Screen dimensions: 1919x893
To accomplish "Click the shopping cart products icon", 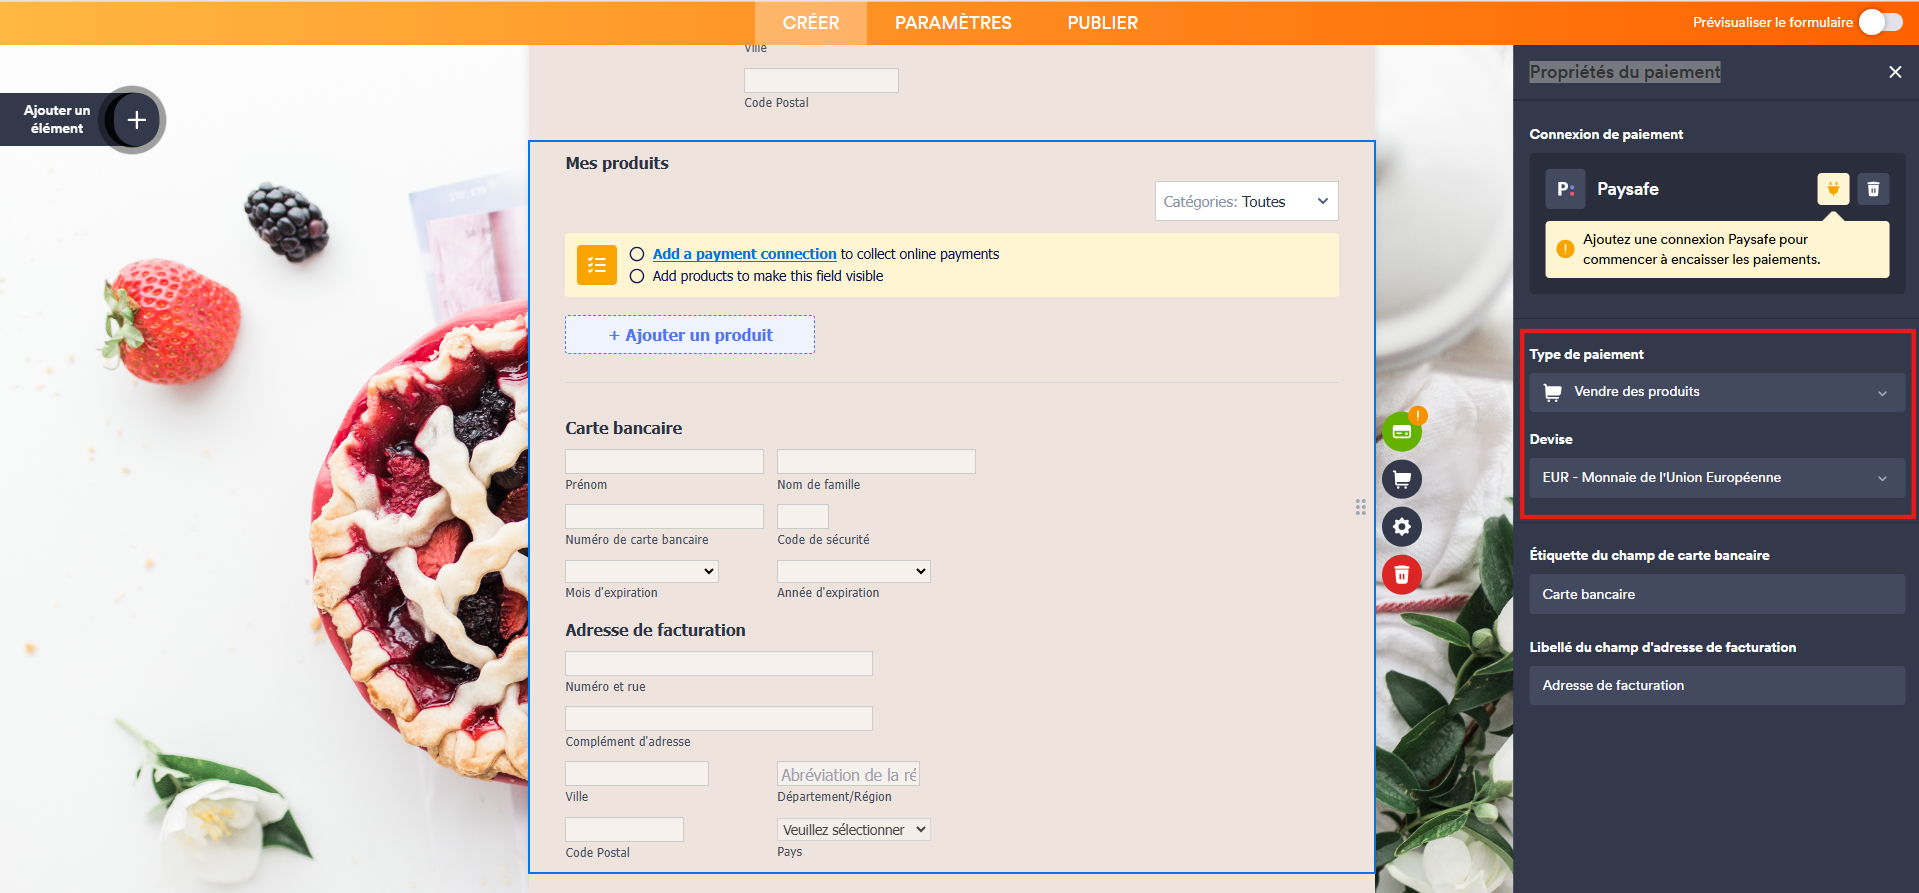I will (1402, 479).
